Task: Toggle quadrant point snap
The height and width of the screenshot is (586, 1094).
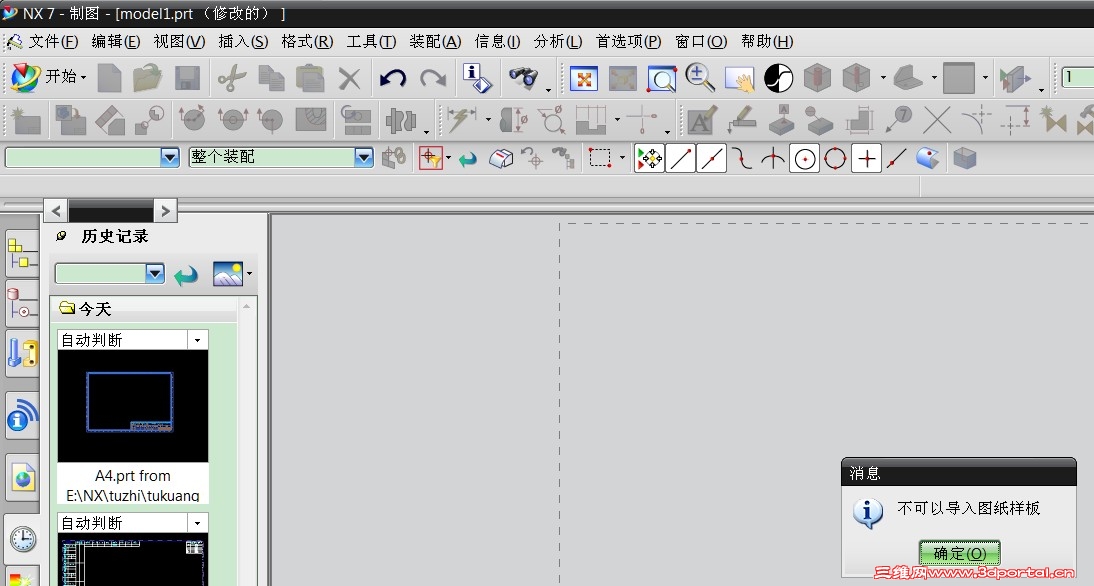Action: 835,158
